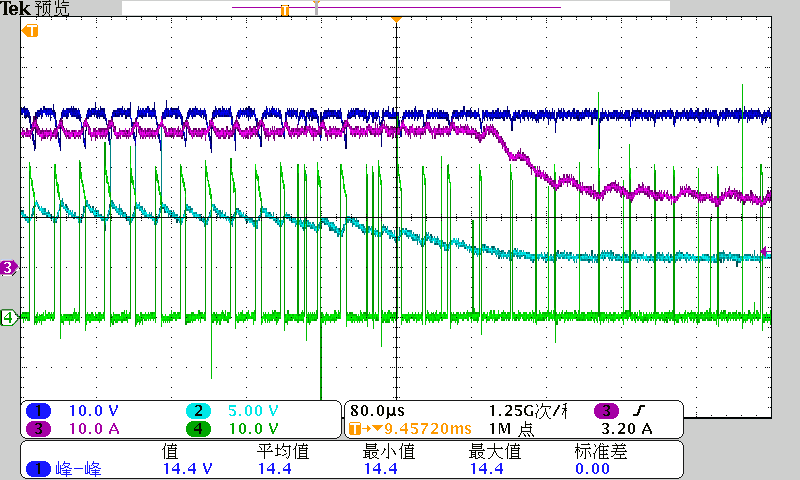Click the 10.0 V scale of channel 4
The width and height of the screenshot is (800, 480).
coord(253,428)
